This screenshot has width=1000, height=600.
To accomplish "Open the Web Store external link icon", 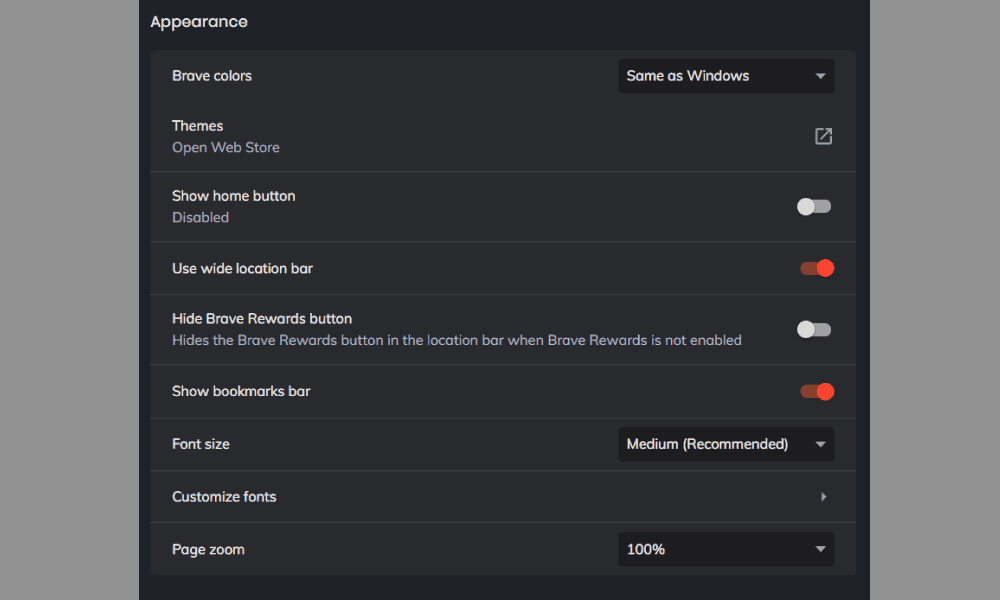I will [823, 136].
